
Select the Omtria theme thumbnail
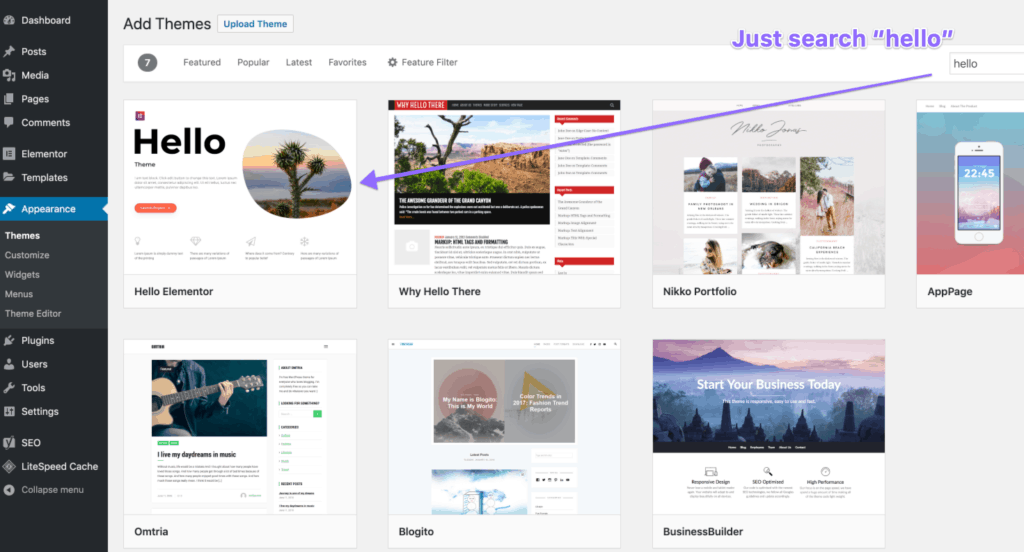240,427
